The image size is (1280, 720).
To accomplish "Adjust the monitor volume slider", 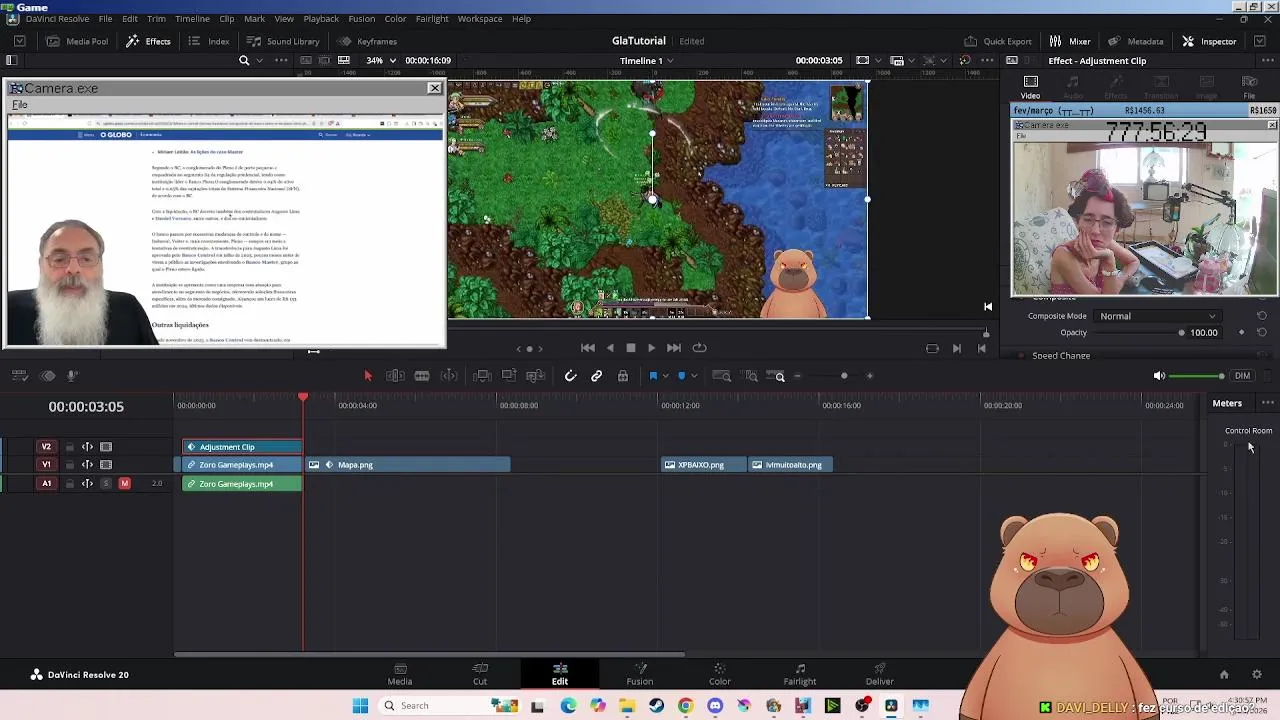I will point(1197,376).
